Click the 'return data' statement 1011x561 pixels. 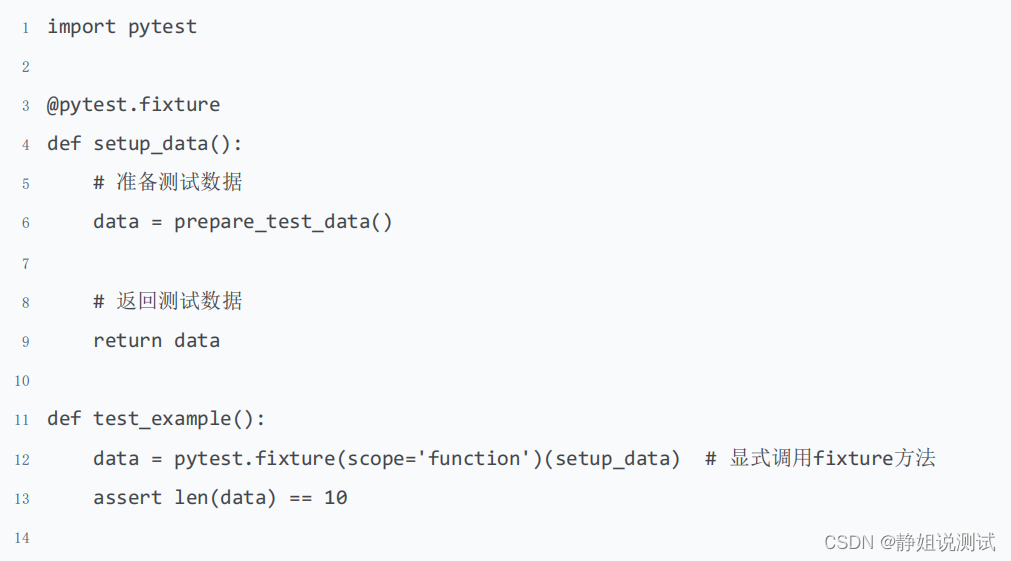[x=156, y=341]
